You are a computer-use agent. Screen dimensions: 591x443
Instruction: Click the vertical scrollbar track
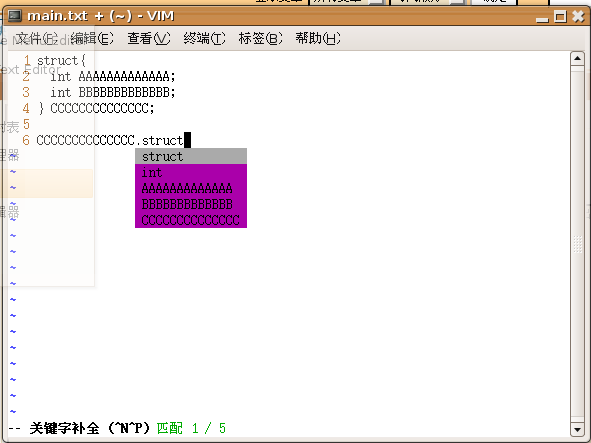point(577,244)
